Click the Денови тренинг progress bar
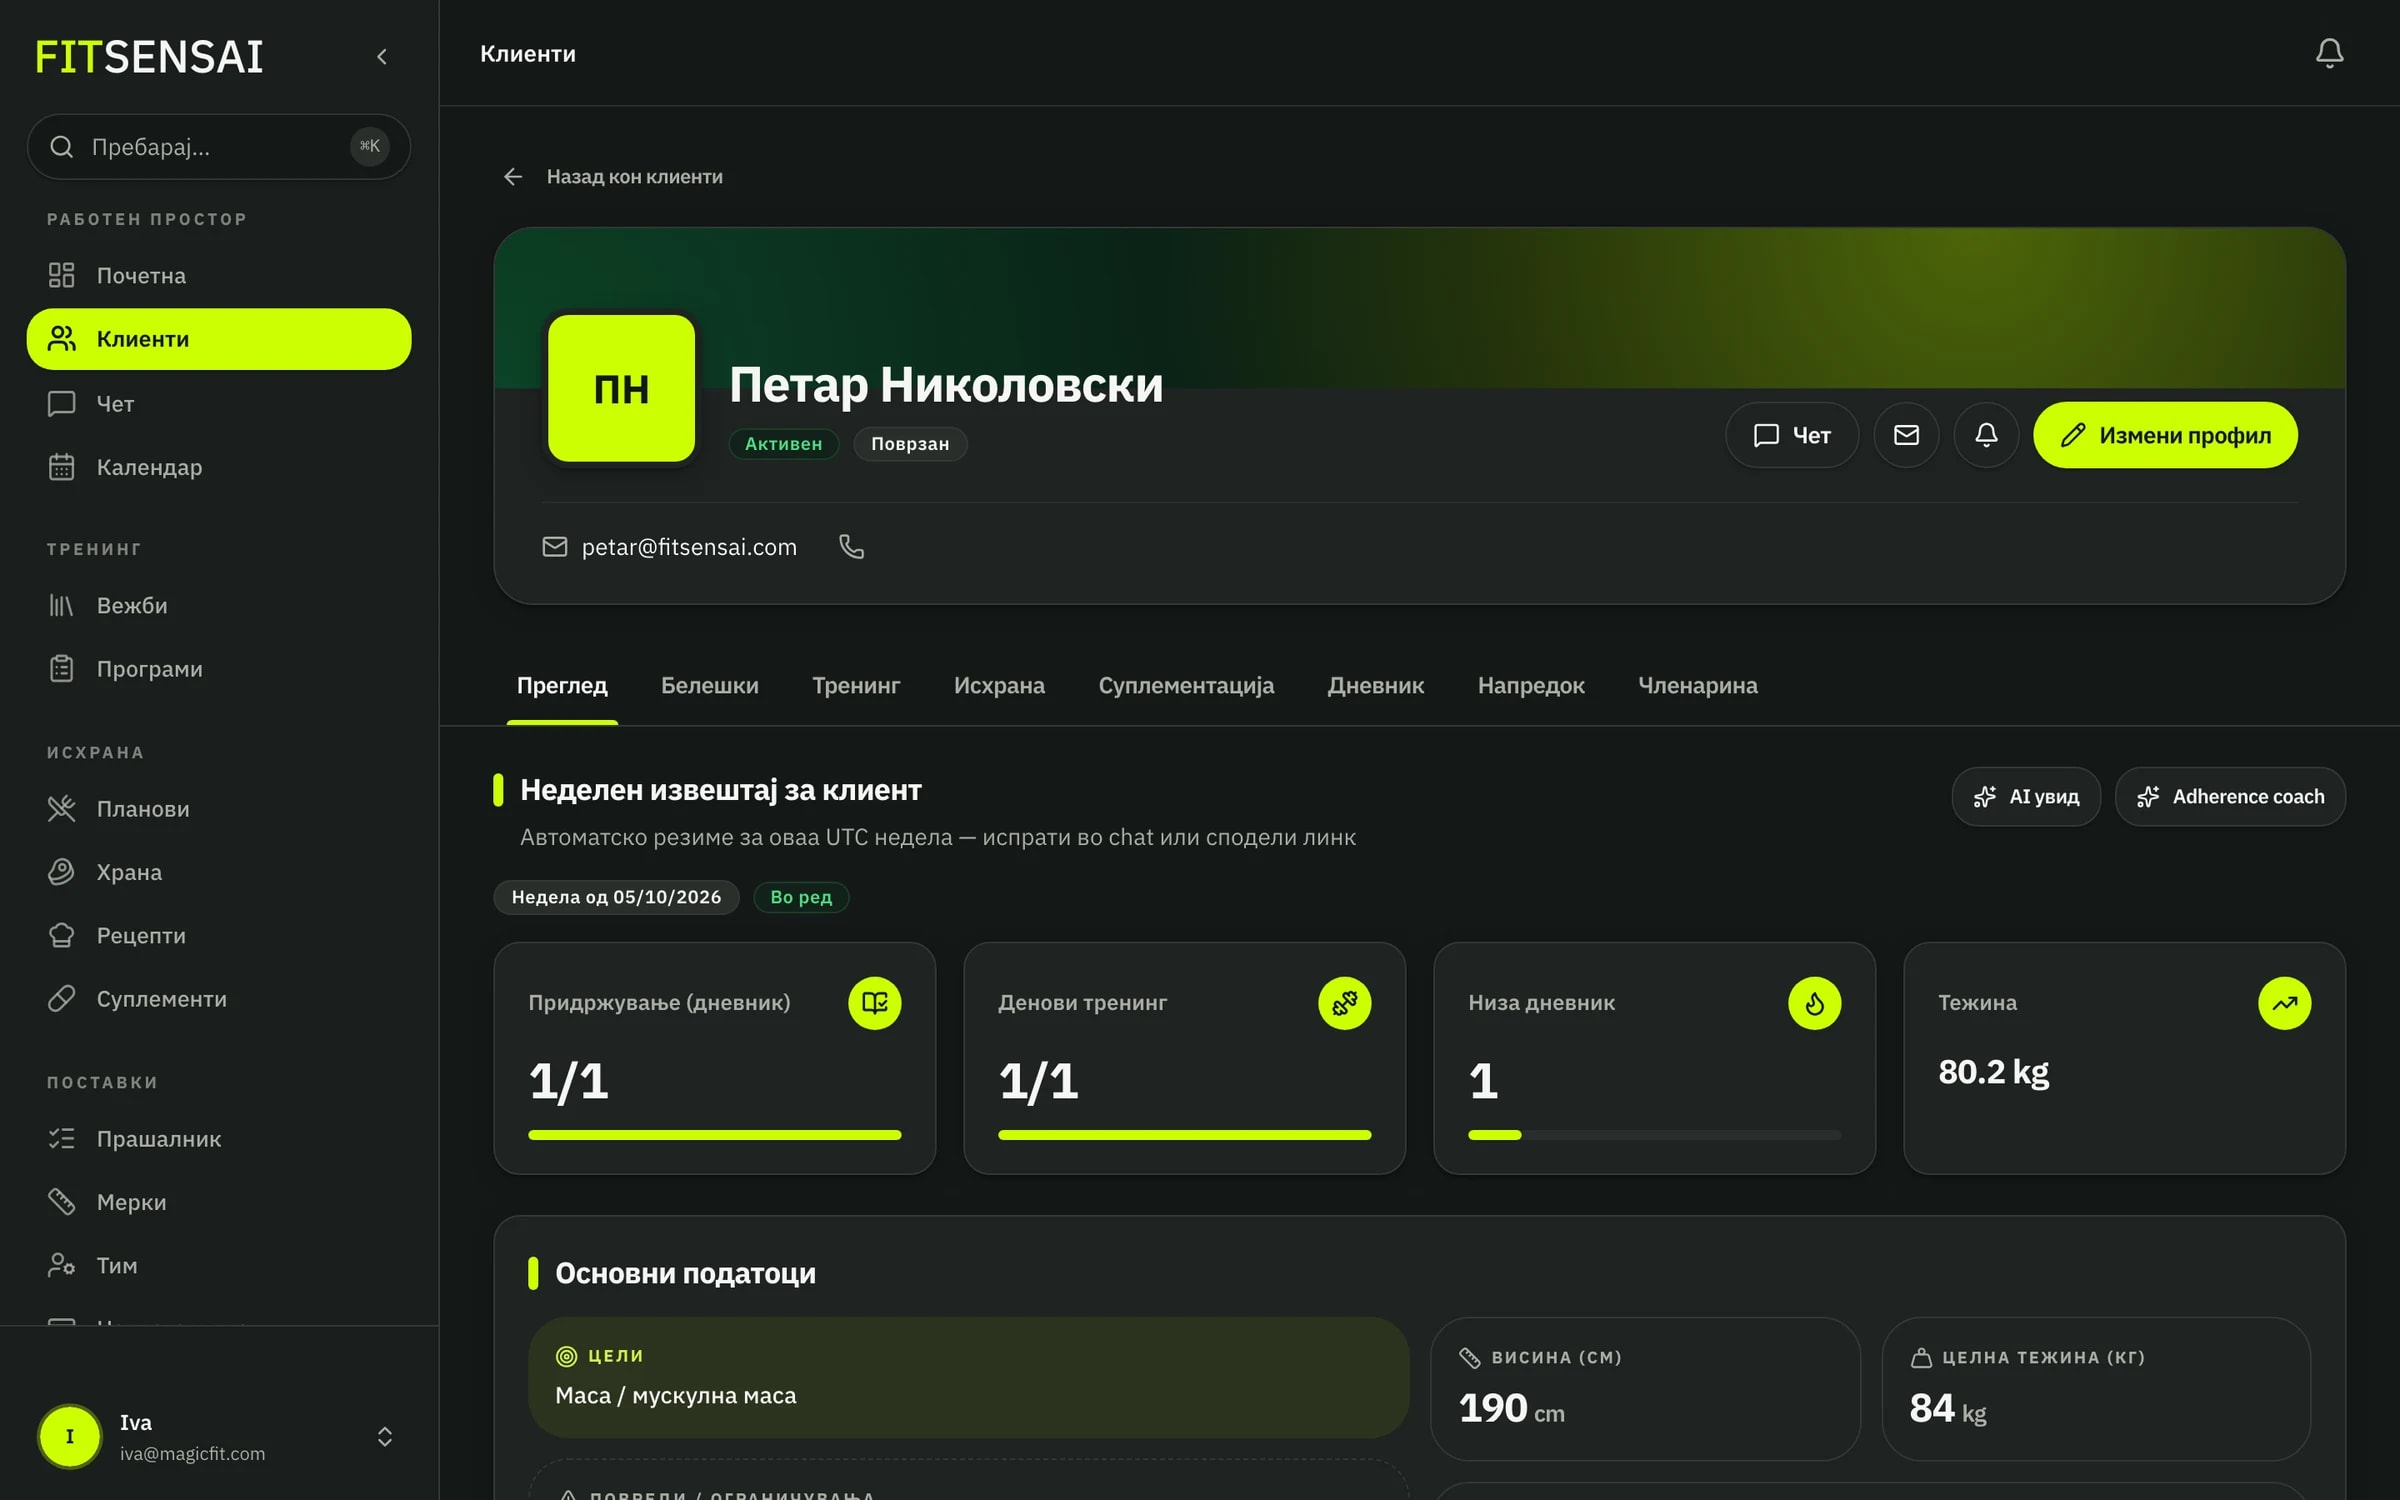The width and height of the screenshot is (2400, 1500). coord(1185,1135)
